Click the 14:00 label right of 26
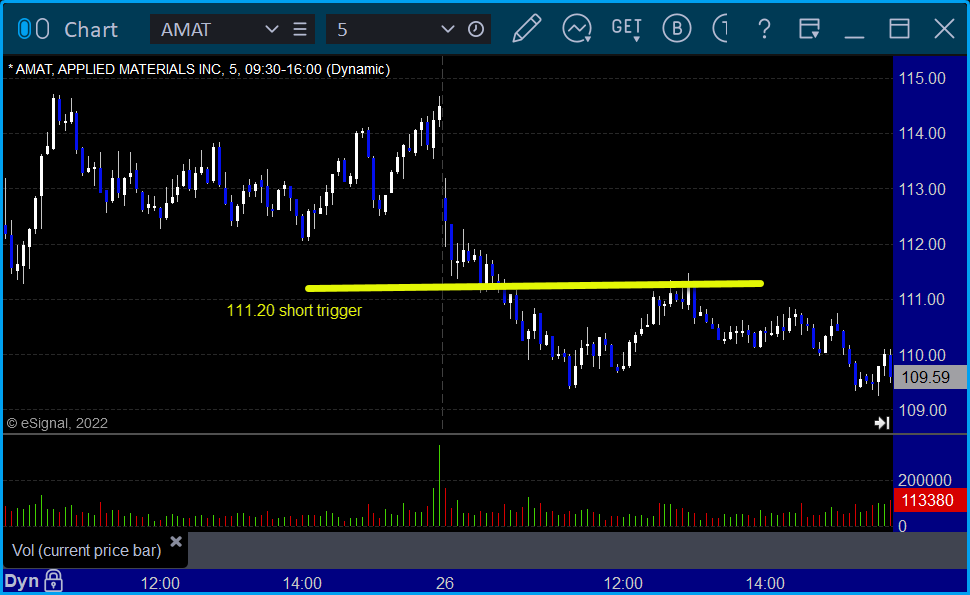The image size is (970, 595). pos(765,583)
